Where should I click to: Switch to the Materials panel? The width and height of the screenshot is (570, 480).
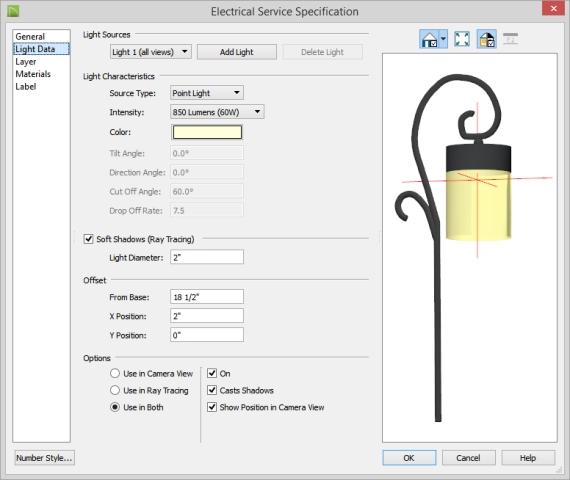tap(33, 74)
